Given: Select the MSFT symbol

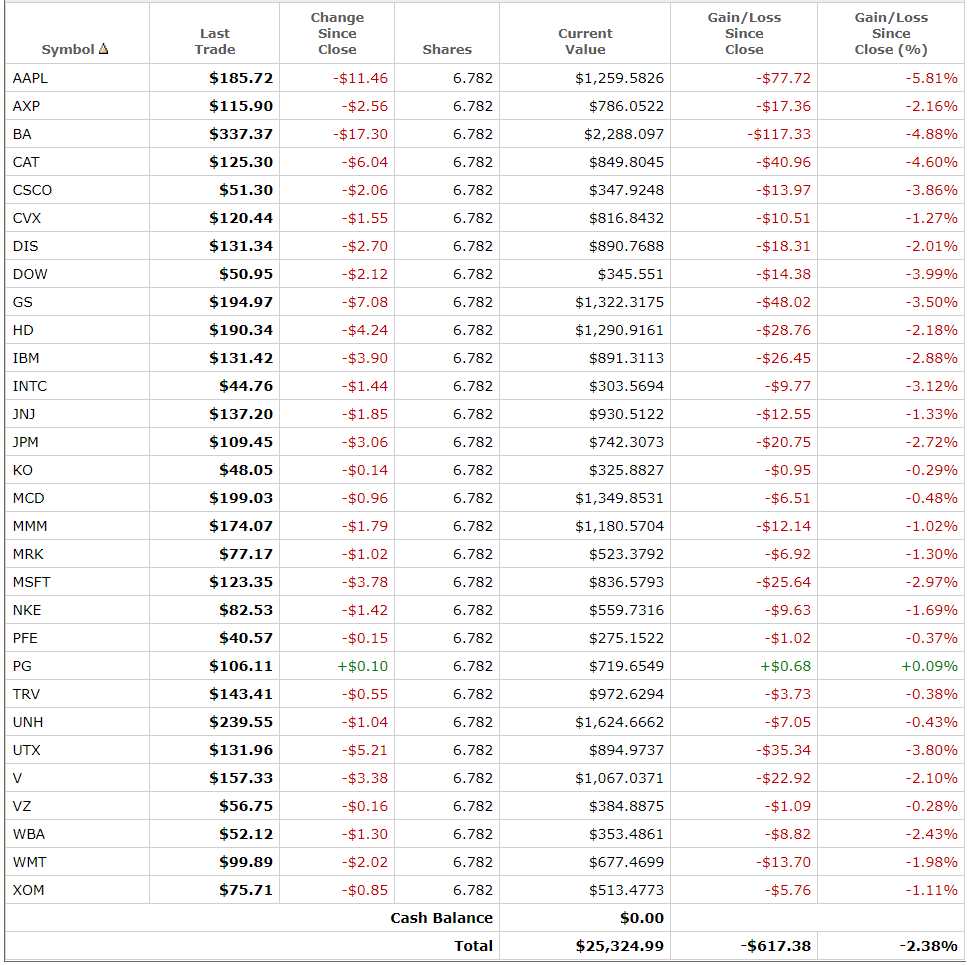Looking at the screenshot, I should (x=31, y=582).
